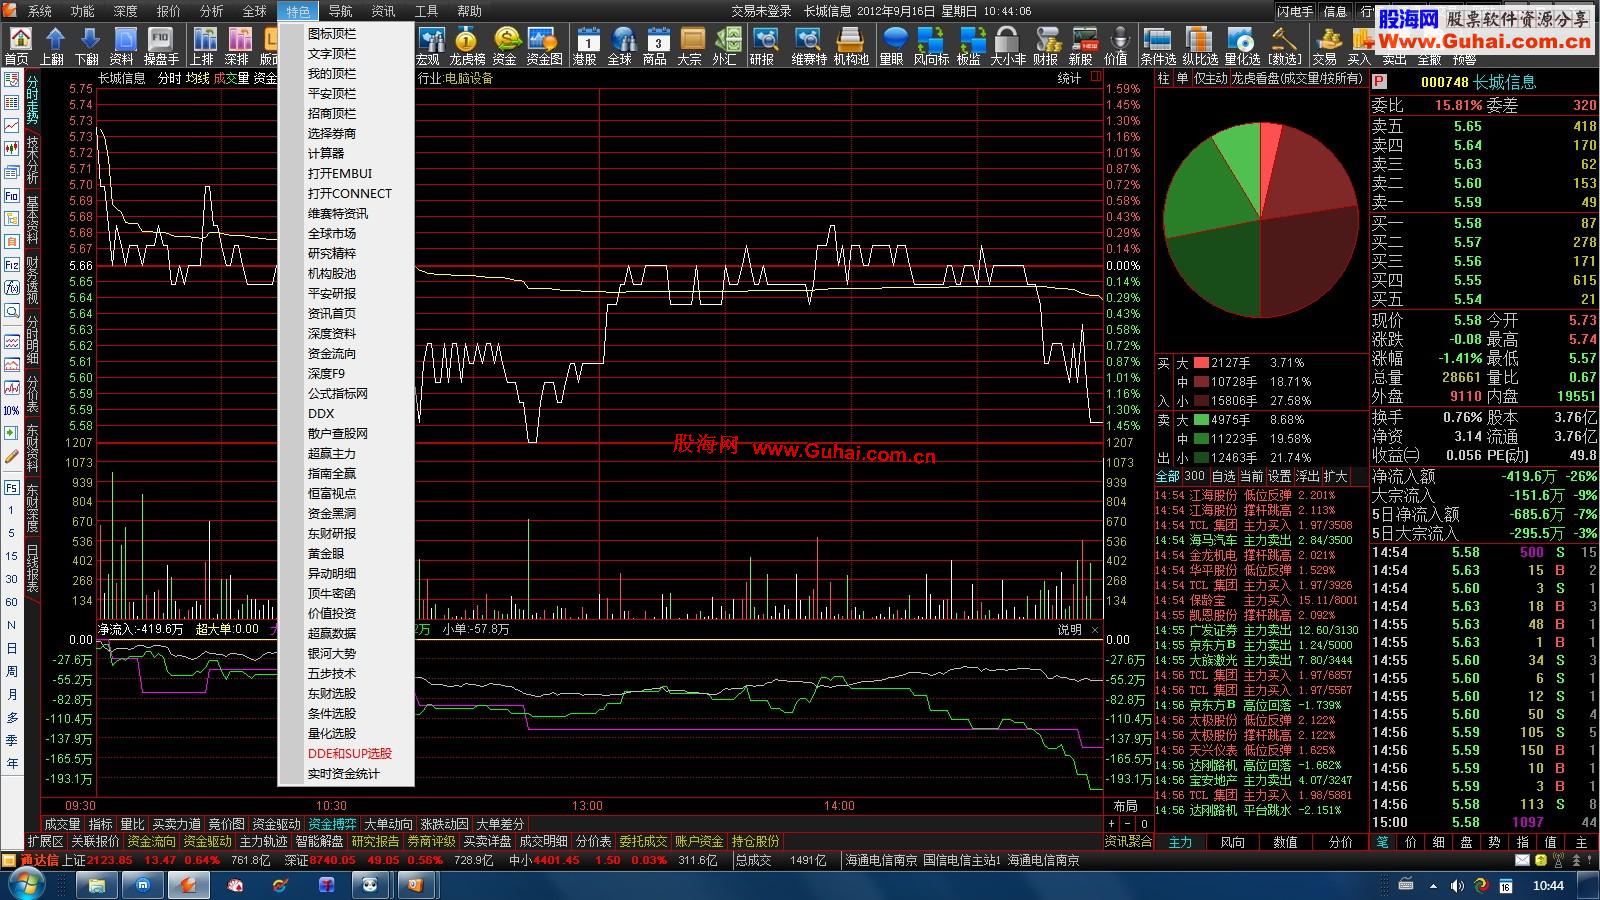Click the 上翻 up arrow icon
Screen dimensions: 1600x900
(x=53, y=46)
